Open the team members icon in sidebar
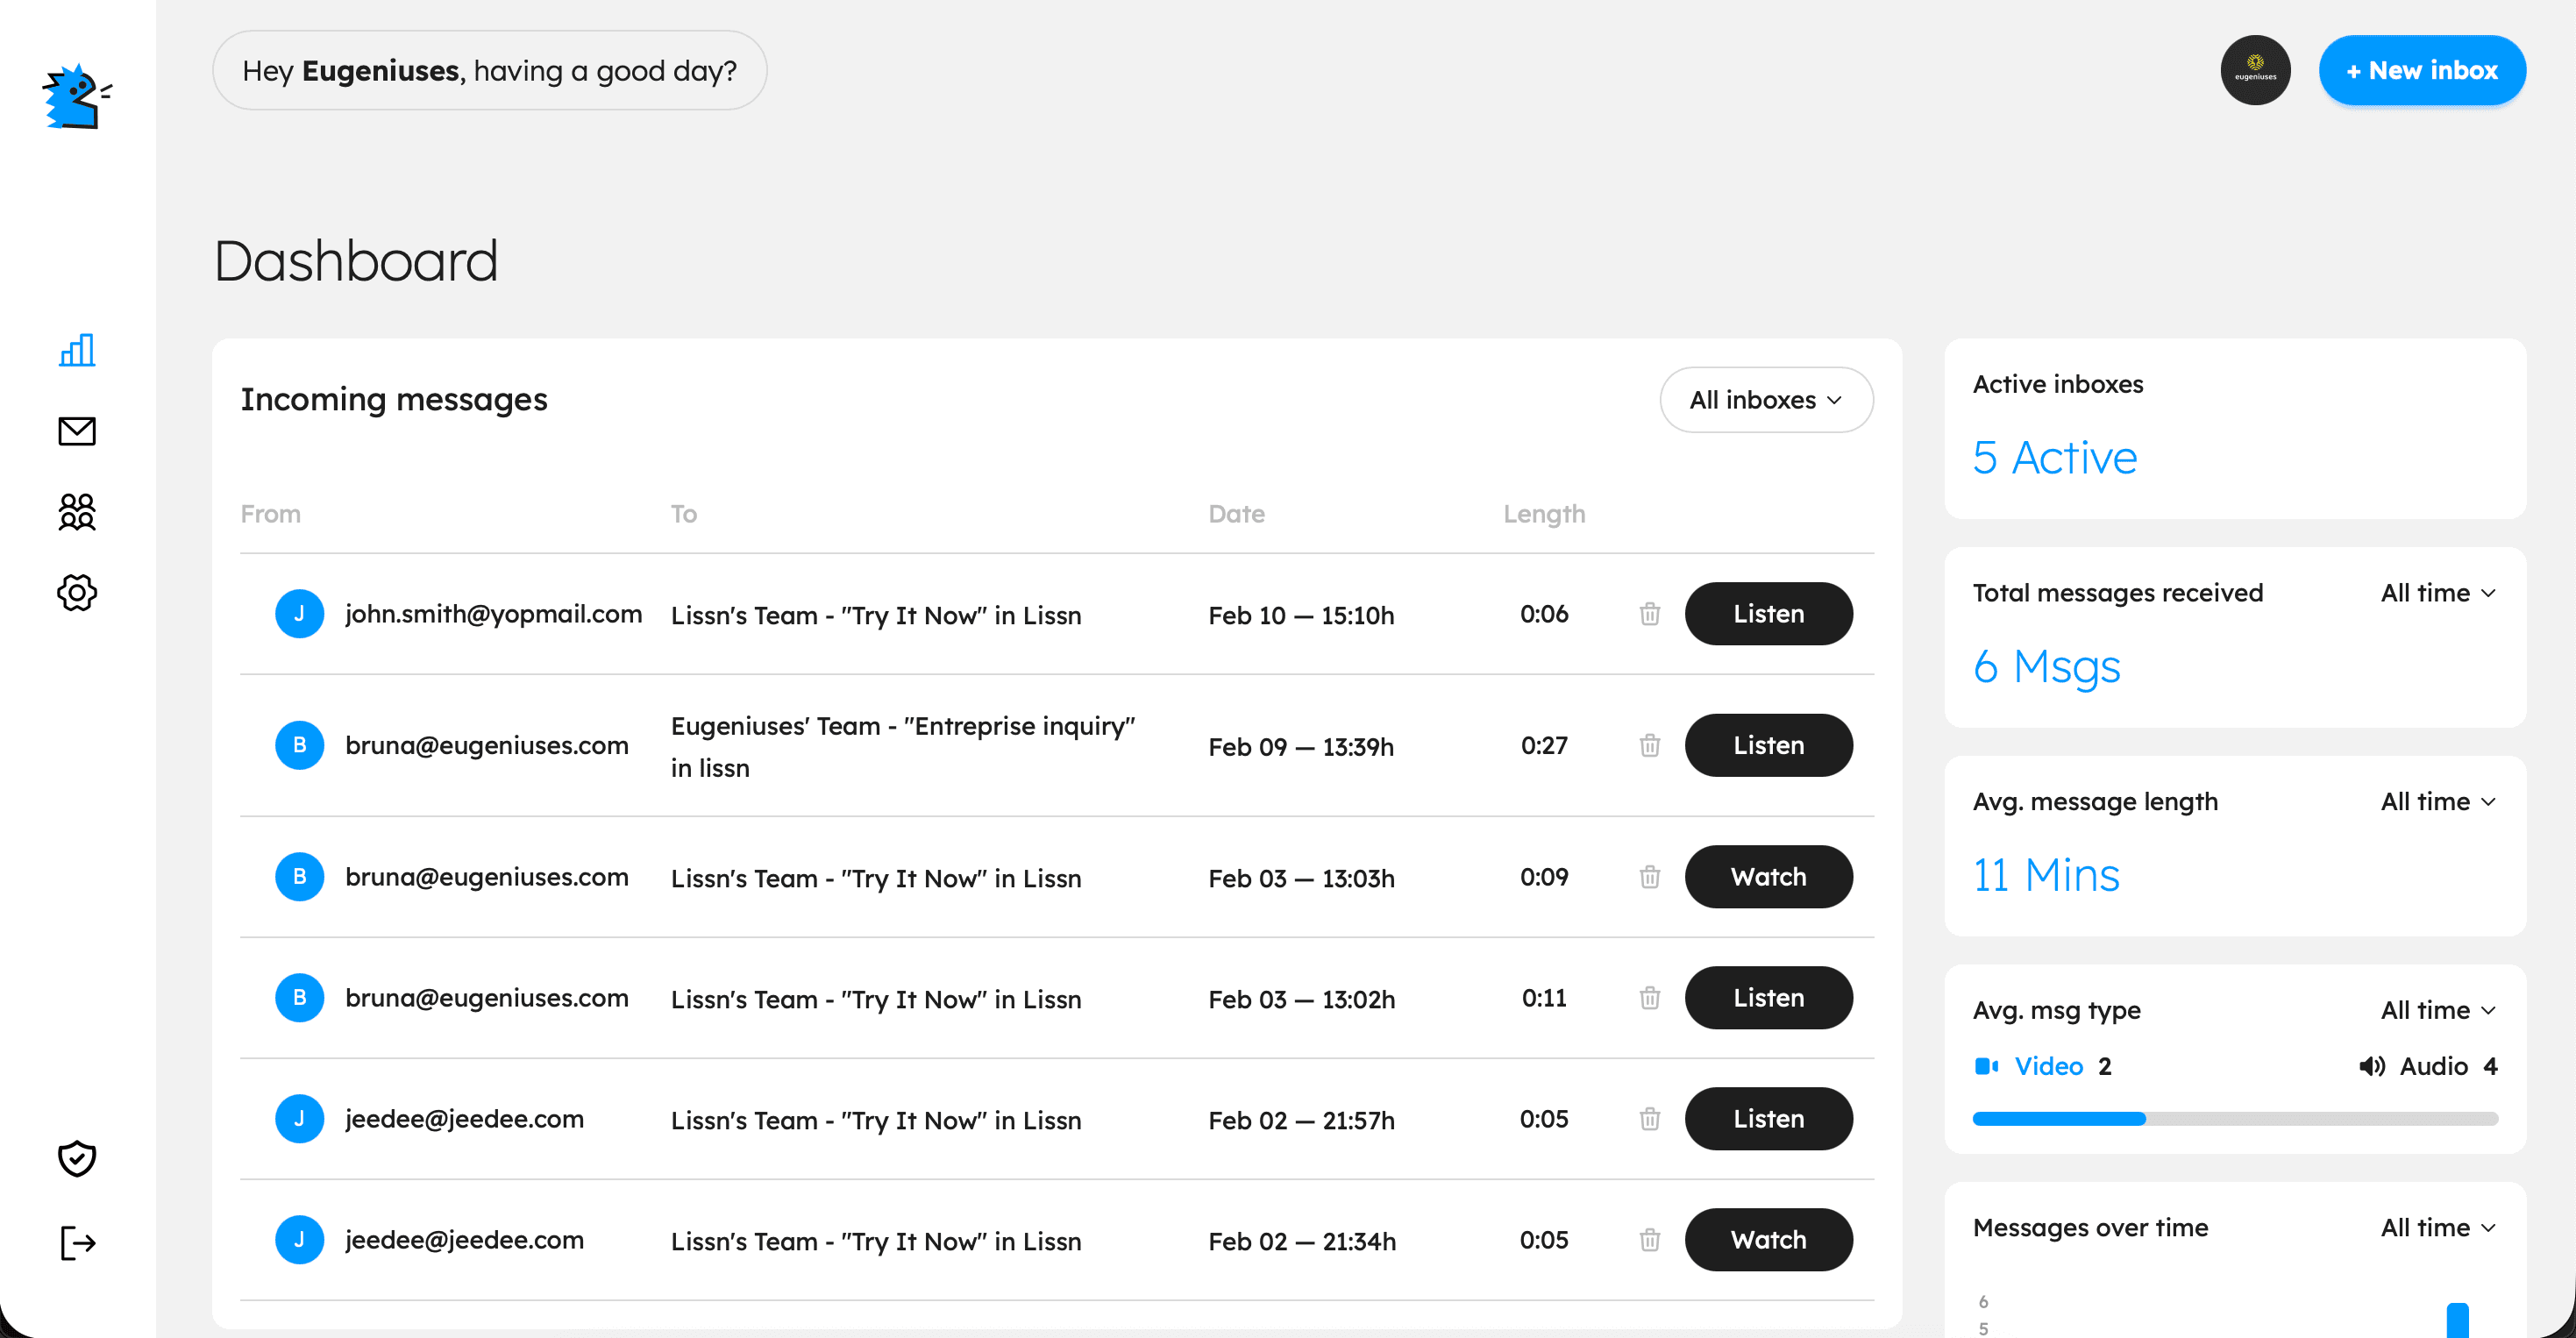 pyautogui.click(x=77, y=512)
